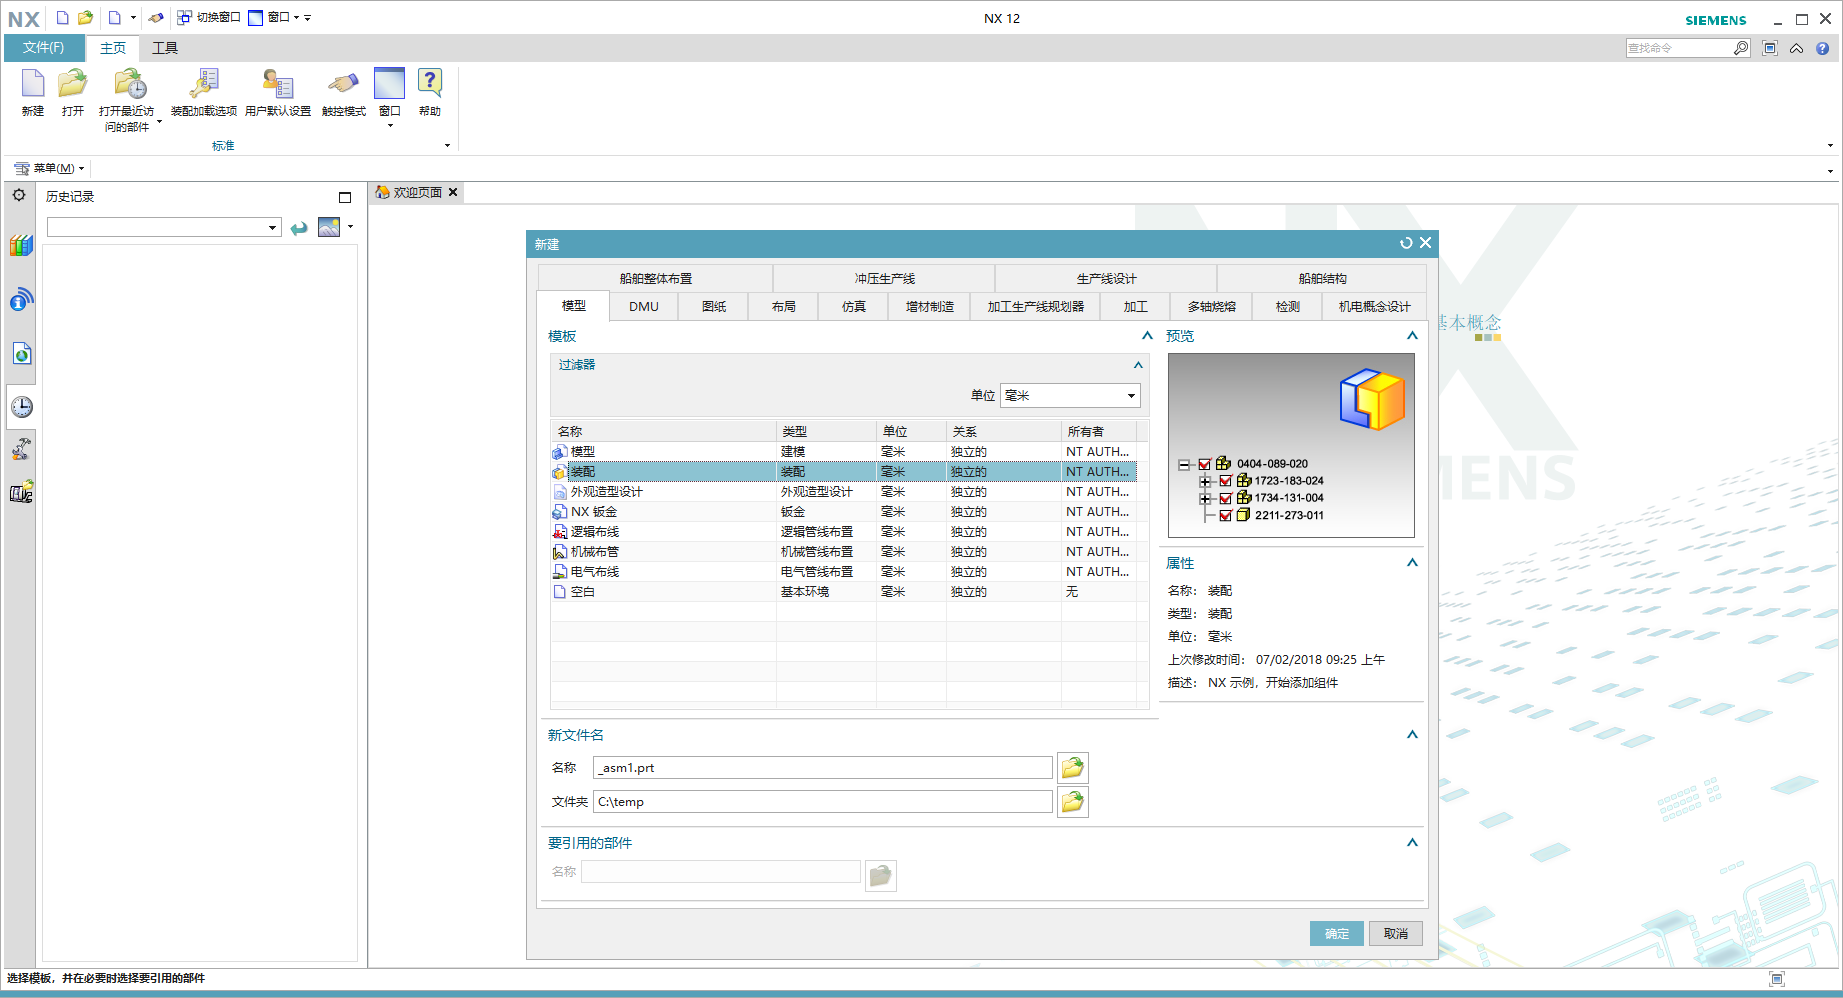Collapse the 预览 preview section
Image resolution: width=1843 pixels, height=998 pixels.
click(1412, 336)
